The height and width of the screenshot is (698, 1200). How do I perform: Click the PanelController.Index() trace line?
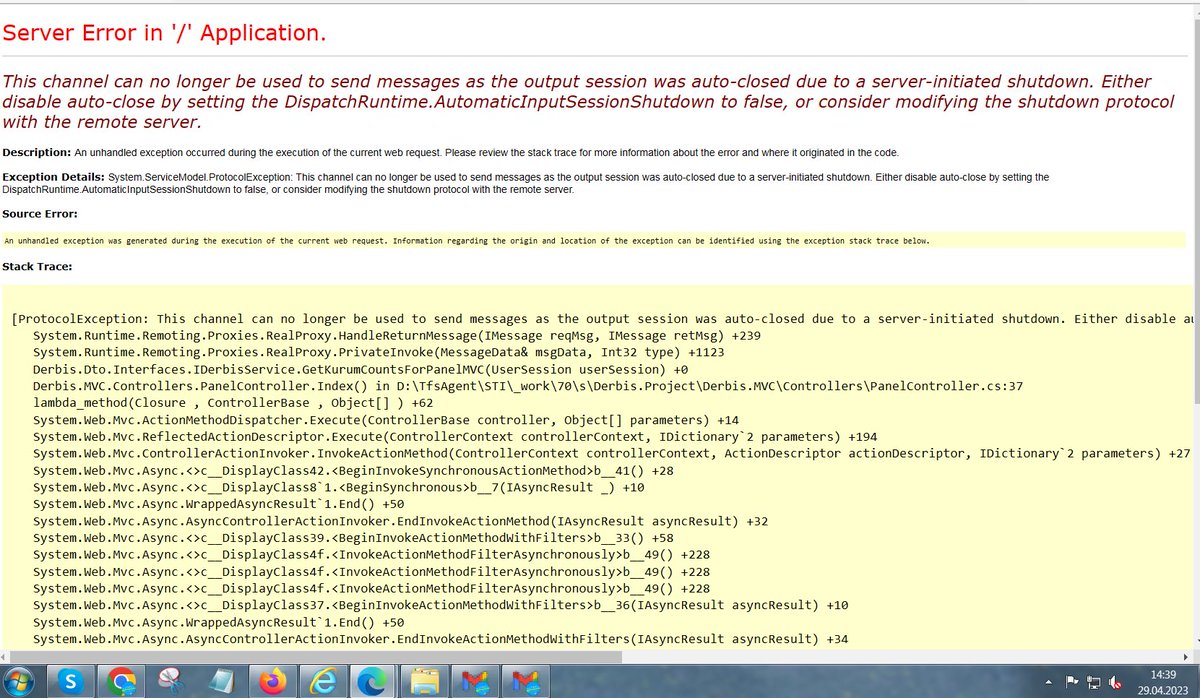[x=528, y=386]
